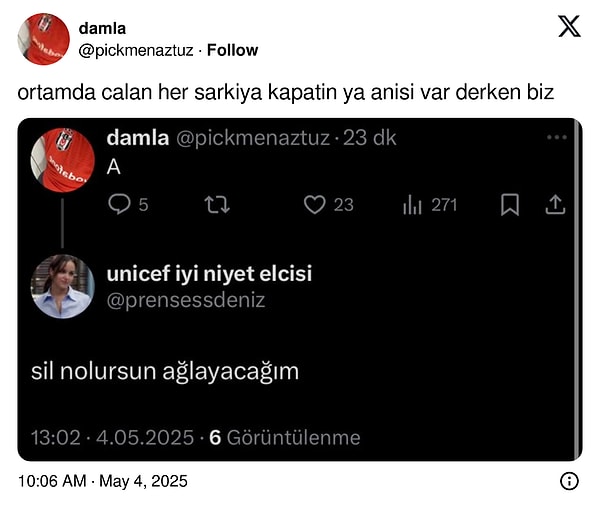The width and height of the screenshot is (600, 511).
Task: Open the view stats icon showing 271
Action: [x=411, y=204]
